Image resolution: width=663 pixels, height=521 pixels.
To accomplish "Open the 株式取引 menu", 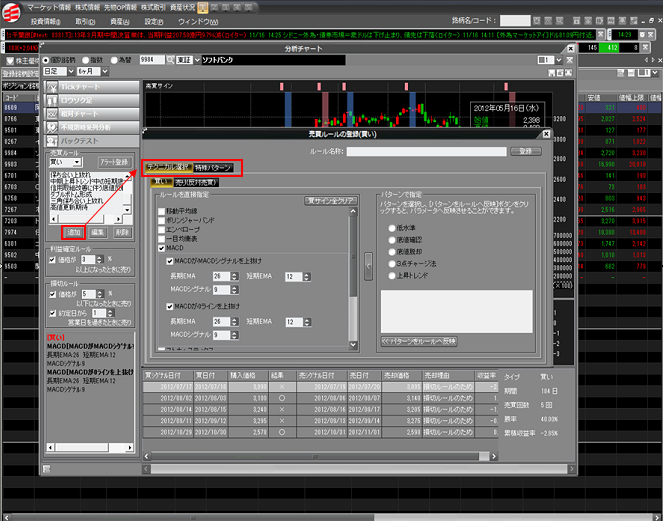I will [x=153, y=7].
